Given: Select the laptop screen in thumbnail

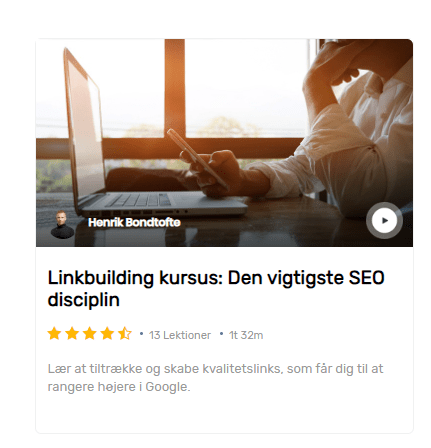Looking at the screenshot, I should click(87, 130).
